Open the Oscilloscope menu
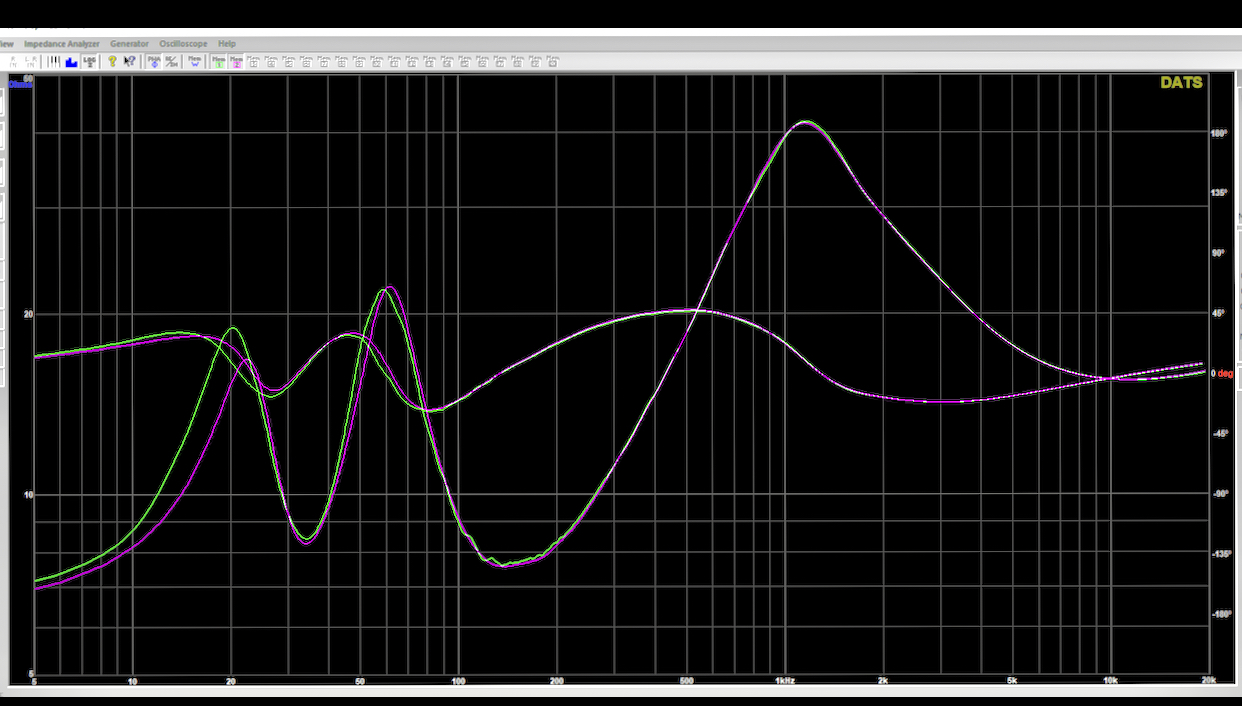This screenshot has width=1242, height=706. (183, 44)
